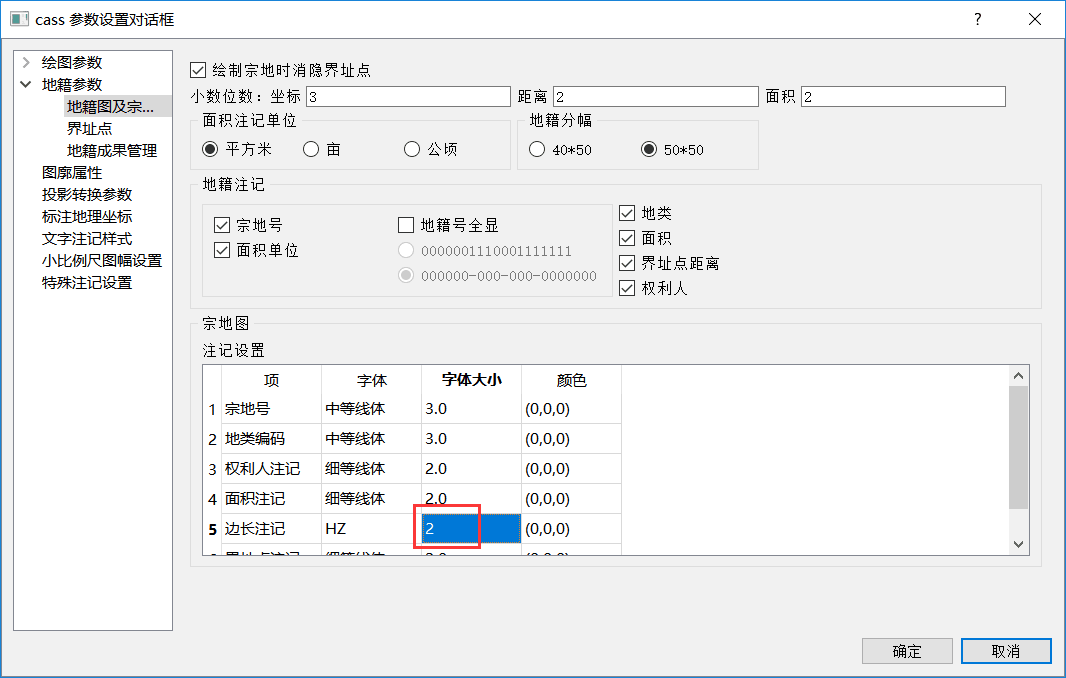The width and height of the screenshot is (1066, 678).
Task: Select 0000001110001111111 format radio button
Action: [406, 250]
